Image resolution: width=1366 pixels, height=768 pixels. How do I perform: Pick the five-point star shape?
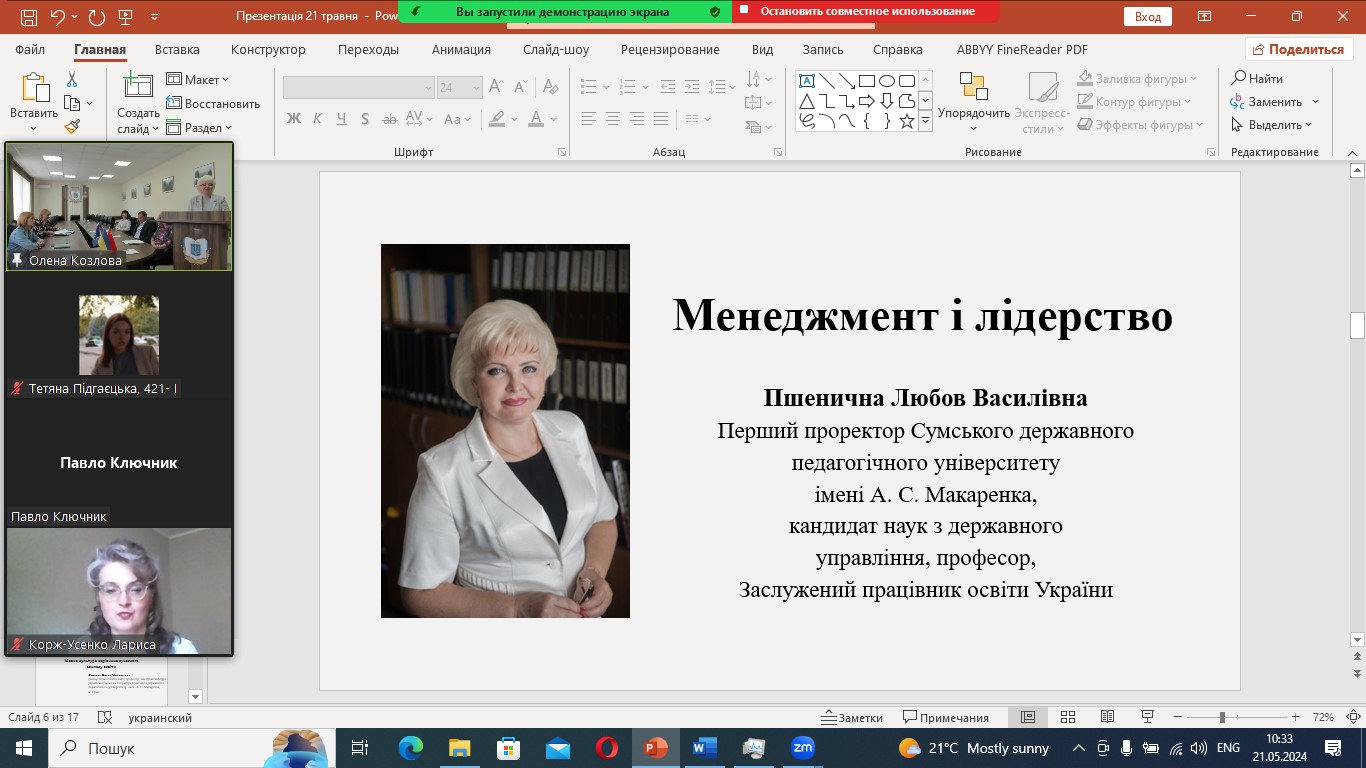click(906, 122)
